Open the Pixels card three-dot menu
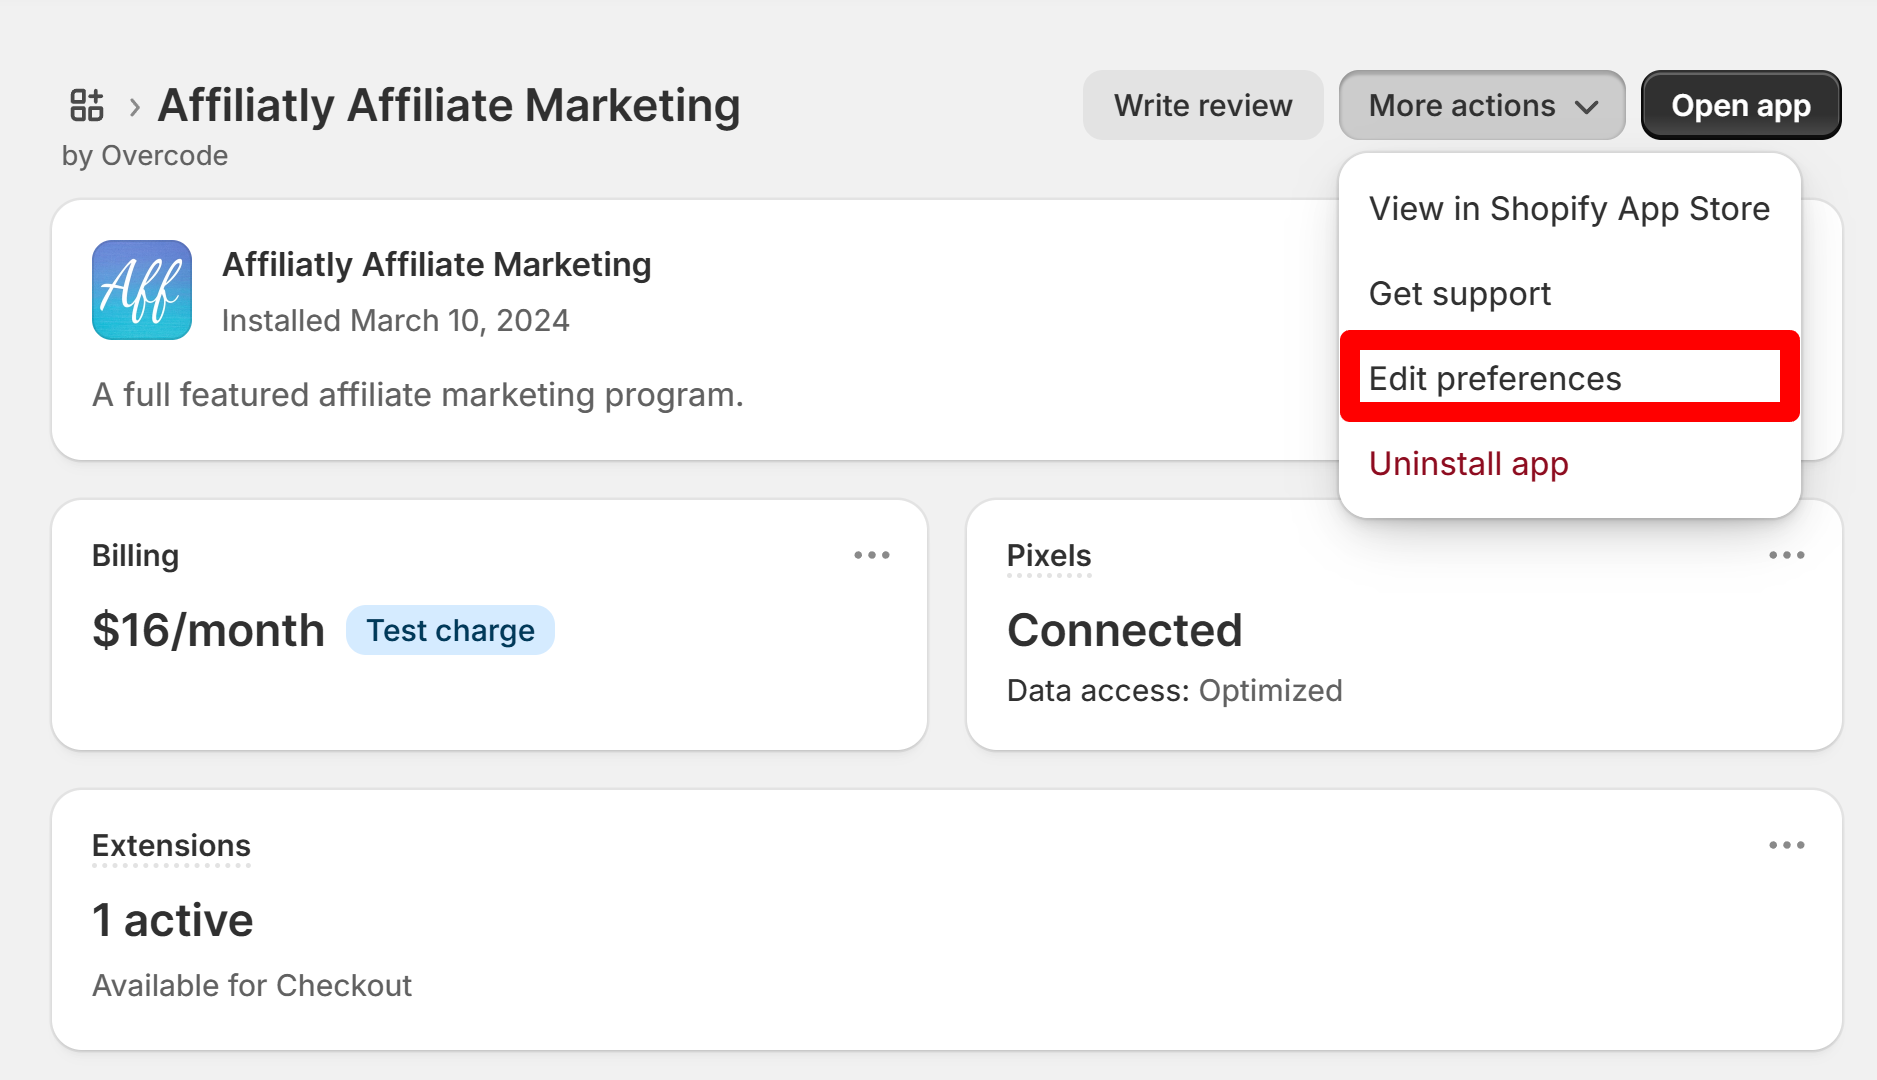 coord(1786,555)
